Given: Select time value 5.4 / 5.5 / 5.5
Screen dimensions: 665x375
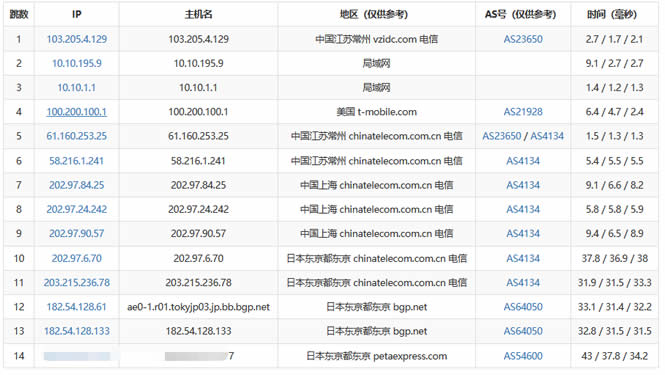Looking at the screenshot, I should pos(615,161).
